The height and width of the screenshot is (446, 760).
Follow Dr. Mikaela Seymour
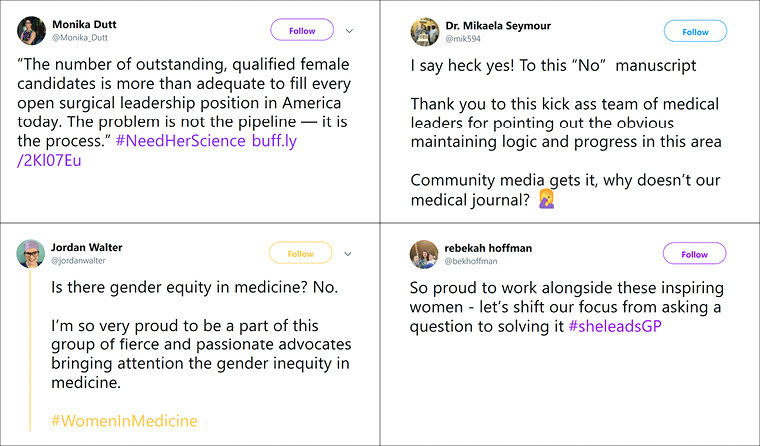tap(695, 32)
